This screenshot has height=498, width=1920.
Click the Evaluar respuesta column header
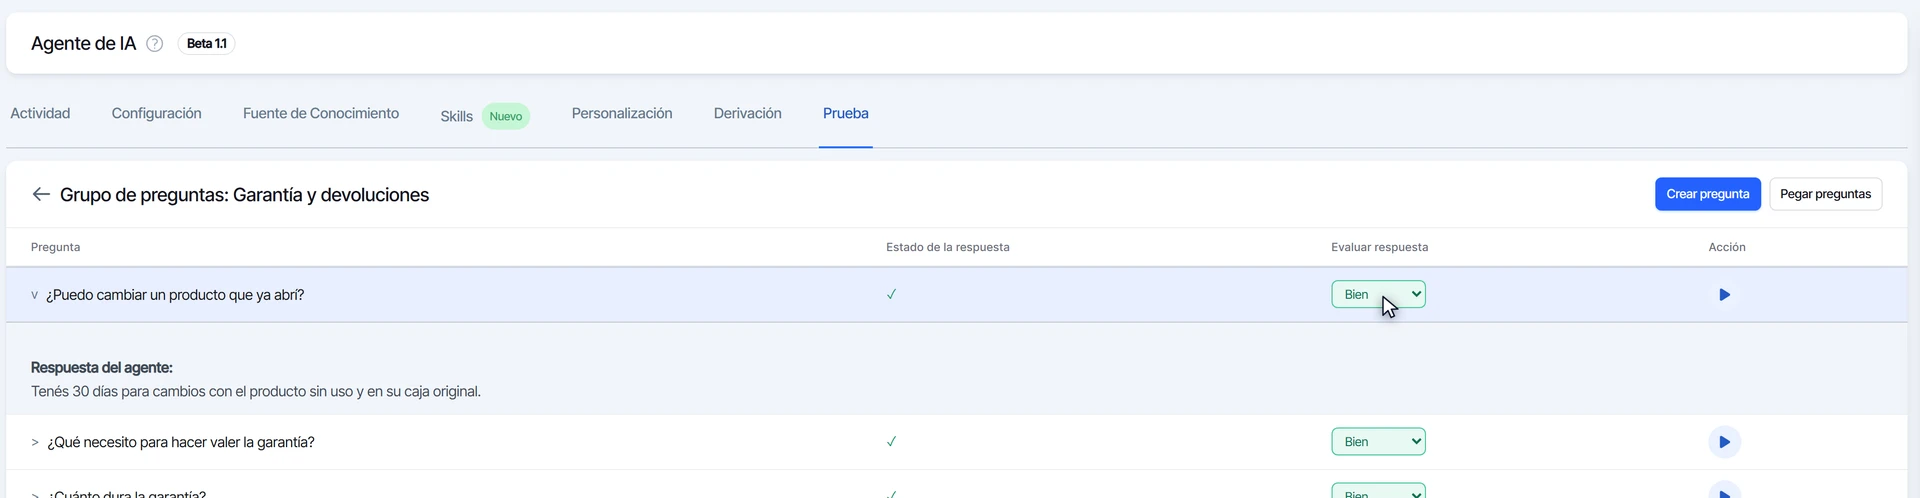1379,247
